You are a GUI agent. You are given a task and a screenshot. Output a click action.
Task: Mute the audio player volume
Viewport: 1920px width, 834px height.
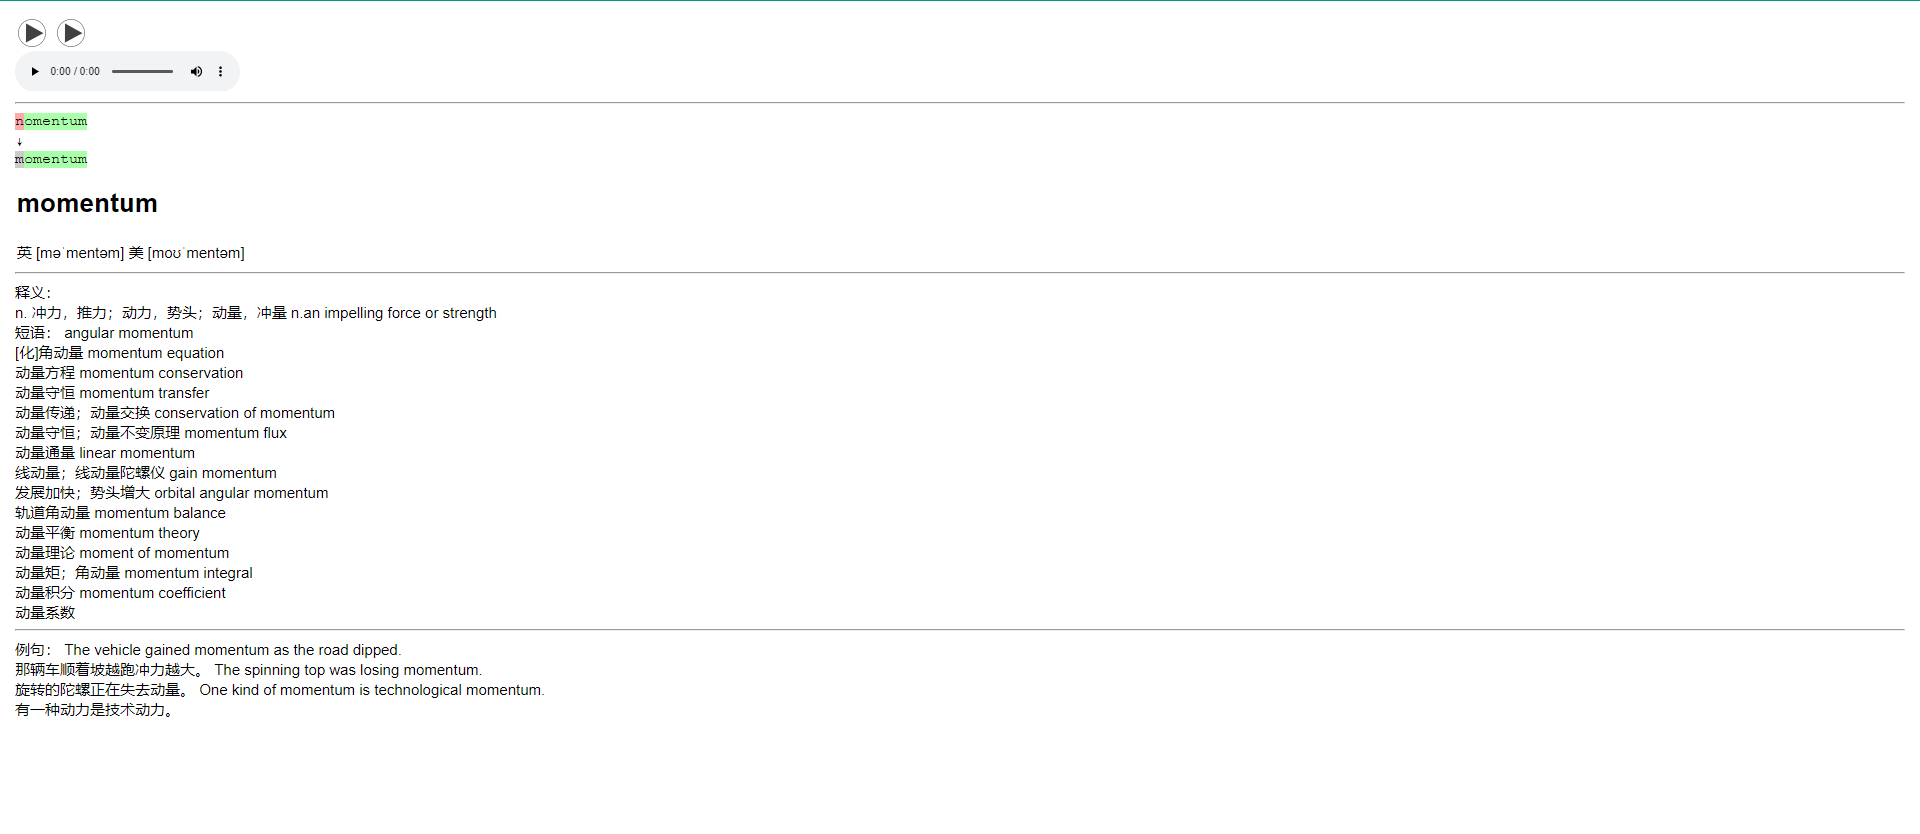point(196,71)
